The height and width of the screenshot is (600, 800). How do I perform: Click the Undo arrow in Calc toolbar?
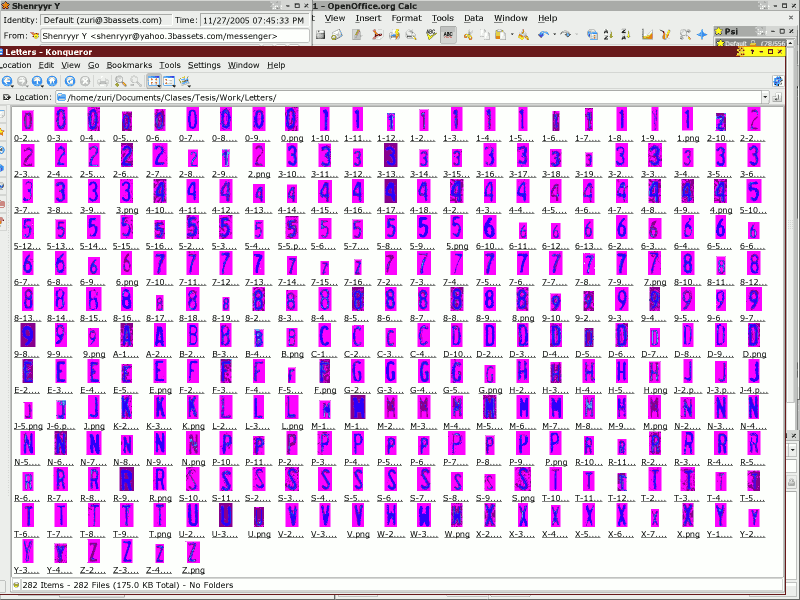[543, 34]
